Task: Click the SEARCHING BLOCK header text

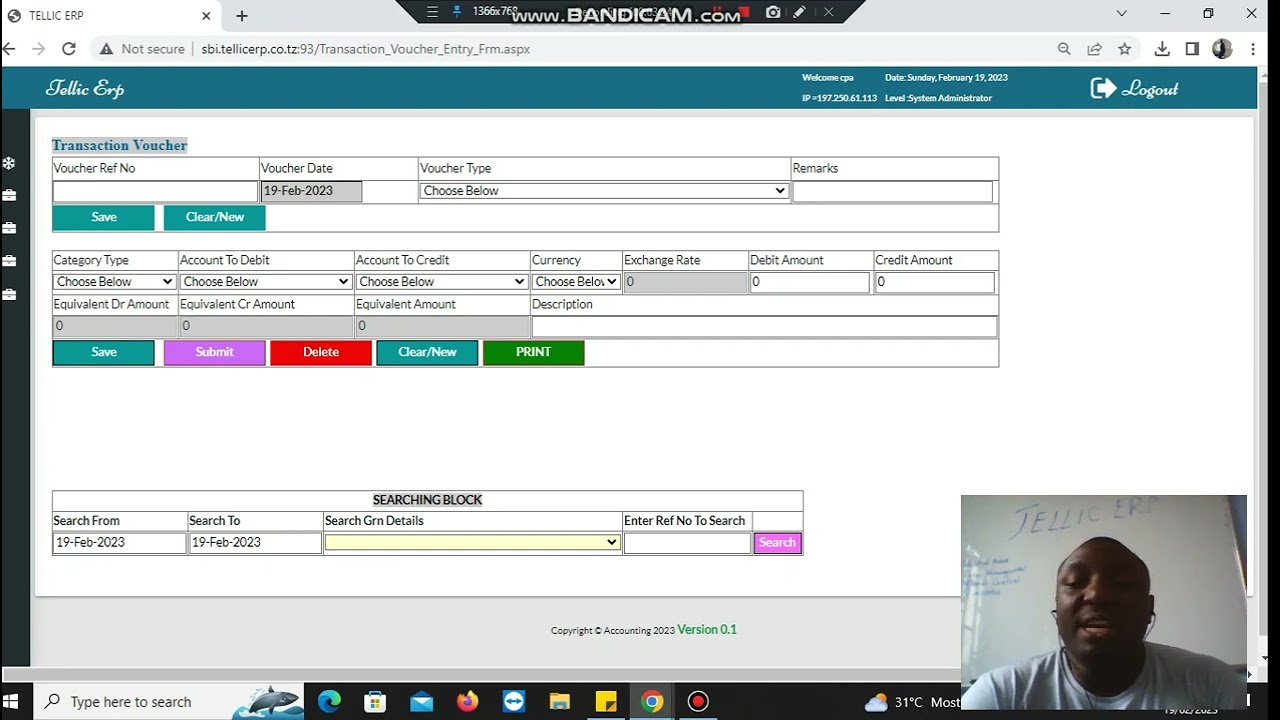Action: [427, 500]
